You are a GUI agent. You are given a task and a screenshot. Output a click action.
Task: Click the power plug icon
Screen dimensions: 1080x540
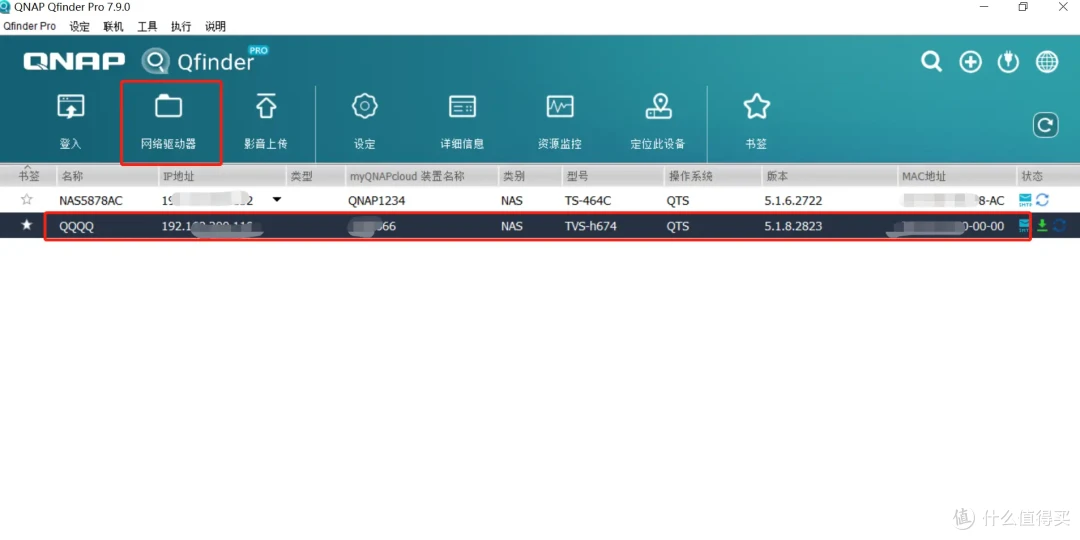(1008, 62)
